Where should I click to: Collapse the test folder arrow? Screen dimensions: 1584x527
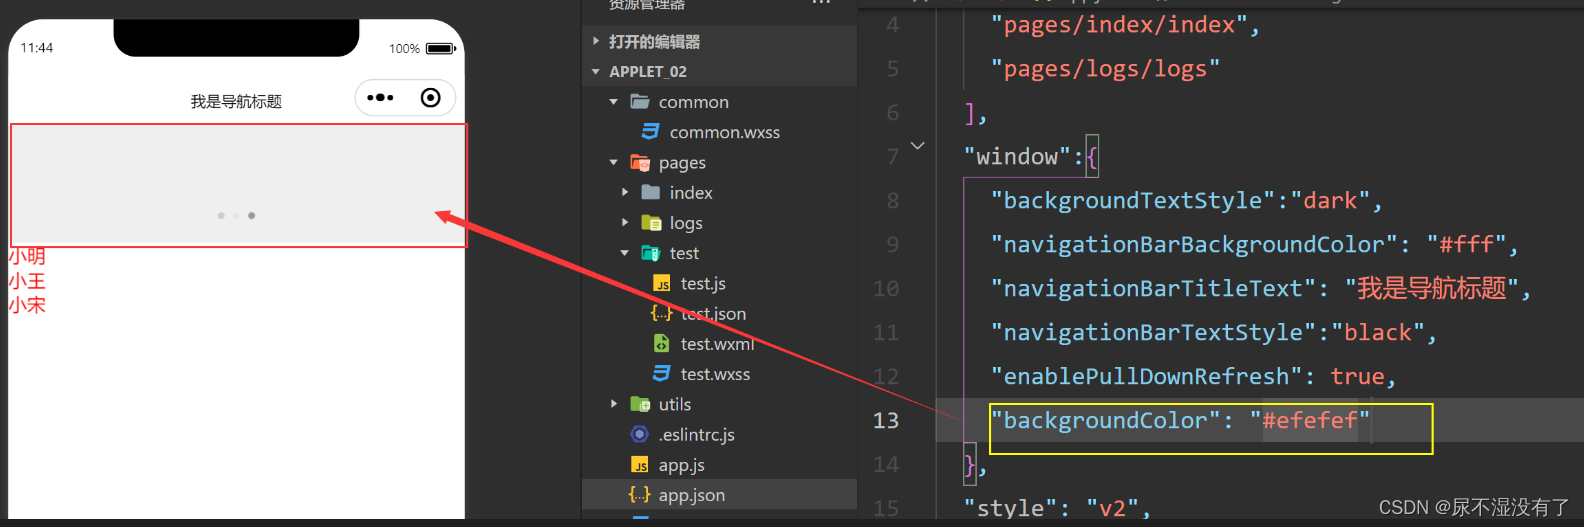(625, 253)
